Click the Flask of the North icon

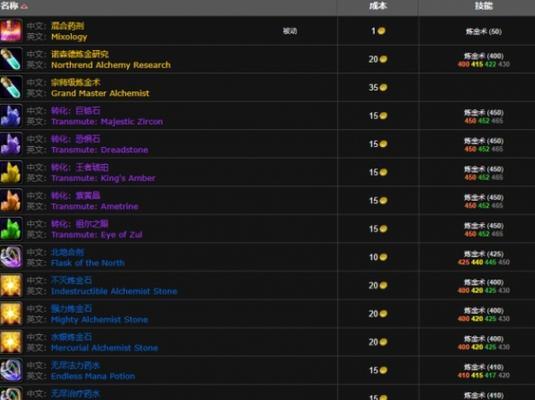(11, 257)
